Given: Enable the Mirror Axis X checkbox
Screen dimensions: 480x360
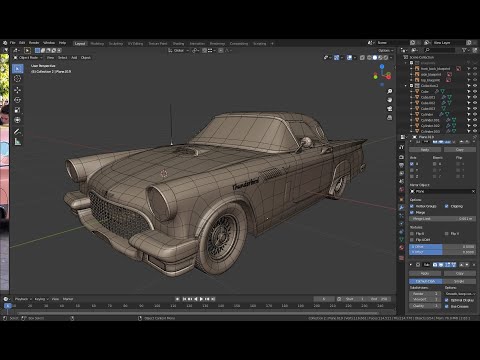Looking at the screenshot, I should (412, 164).
